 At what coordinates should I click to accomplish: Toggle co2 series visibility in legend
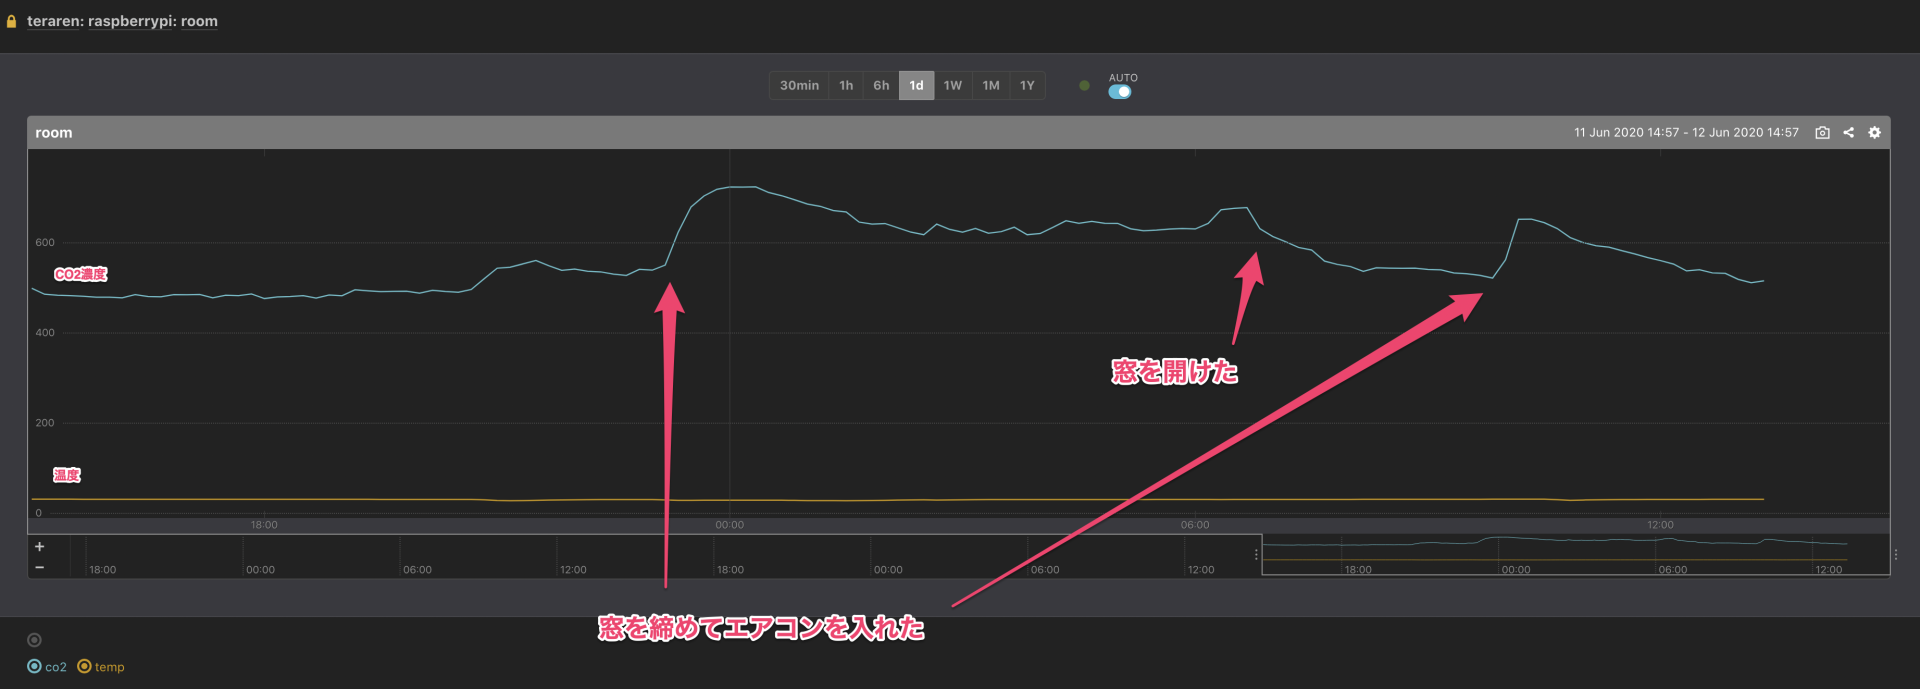(x=47, y=667)
